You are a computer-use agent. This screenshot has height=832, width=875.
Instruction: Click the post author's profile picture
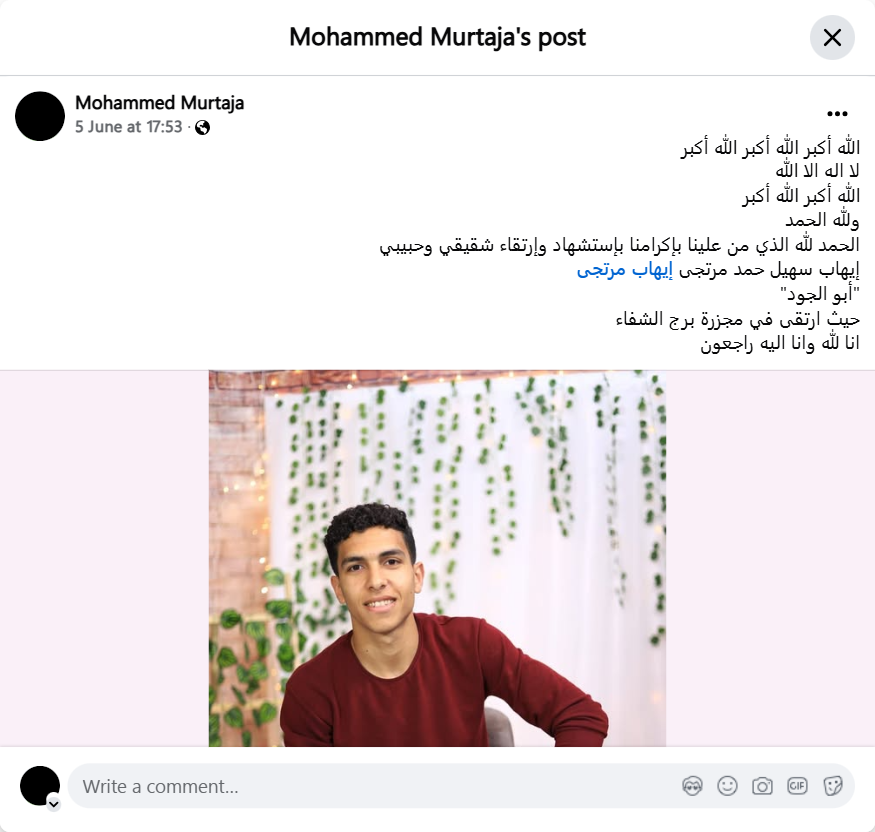(x=40, y=116)
